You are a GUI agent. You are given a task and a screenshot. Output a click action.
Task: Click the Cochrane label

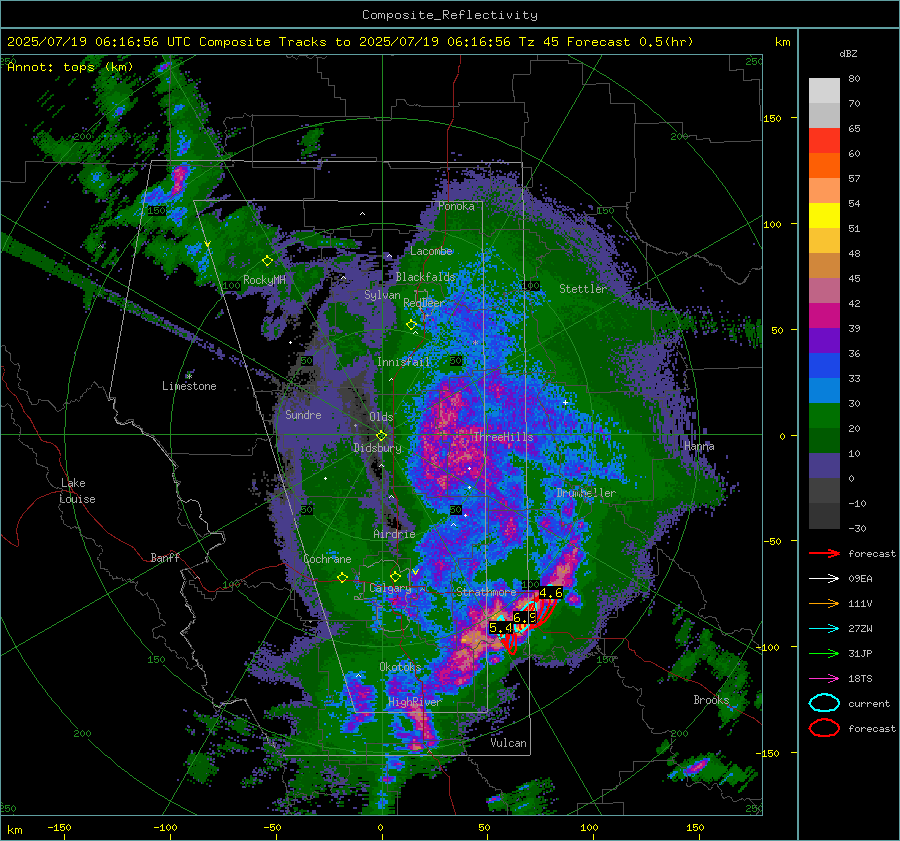[327, 559]
